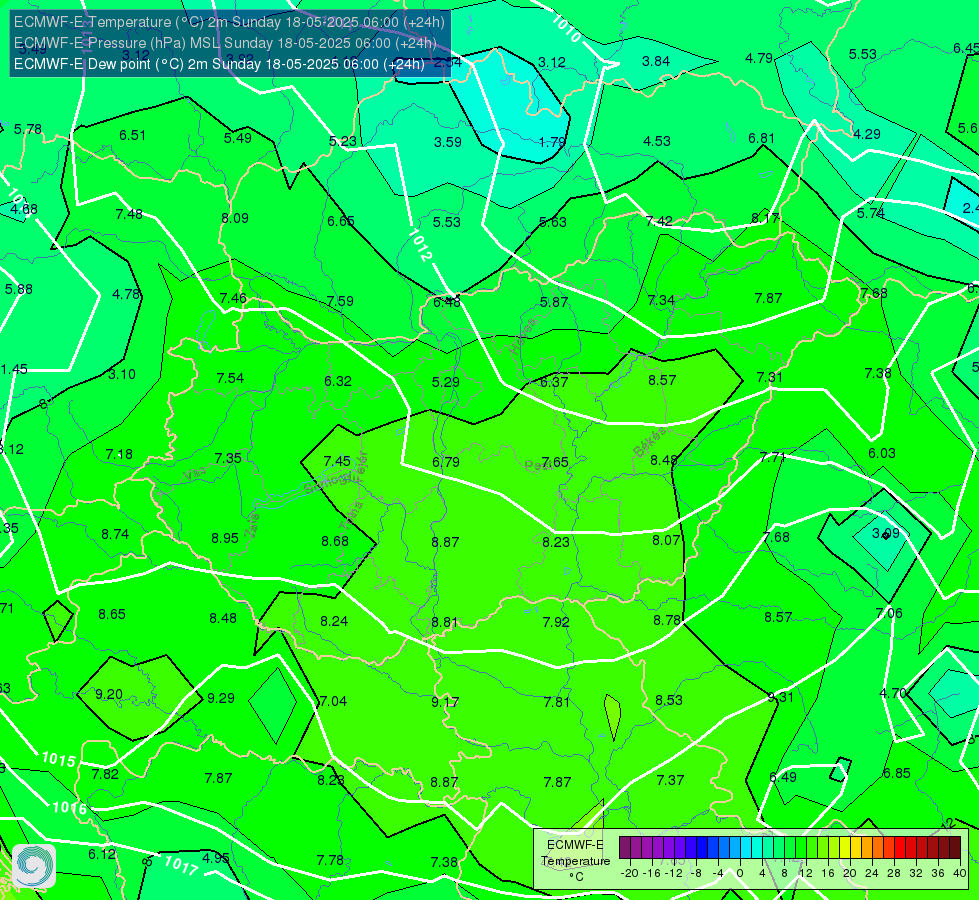Click the 7.92 grid value

coord(556,622)
